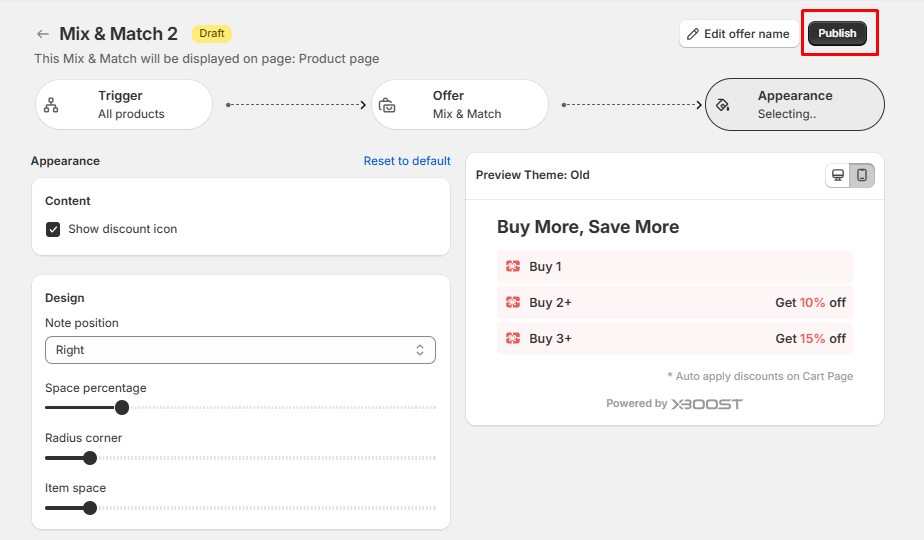Click the Radius corner slider handle

(90, 458)
